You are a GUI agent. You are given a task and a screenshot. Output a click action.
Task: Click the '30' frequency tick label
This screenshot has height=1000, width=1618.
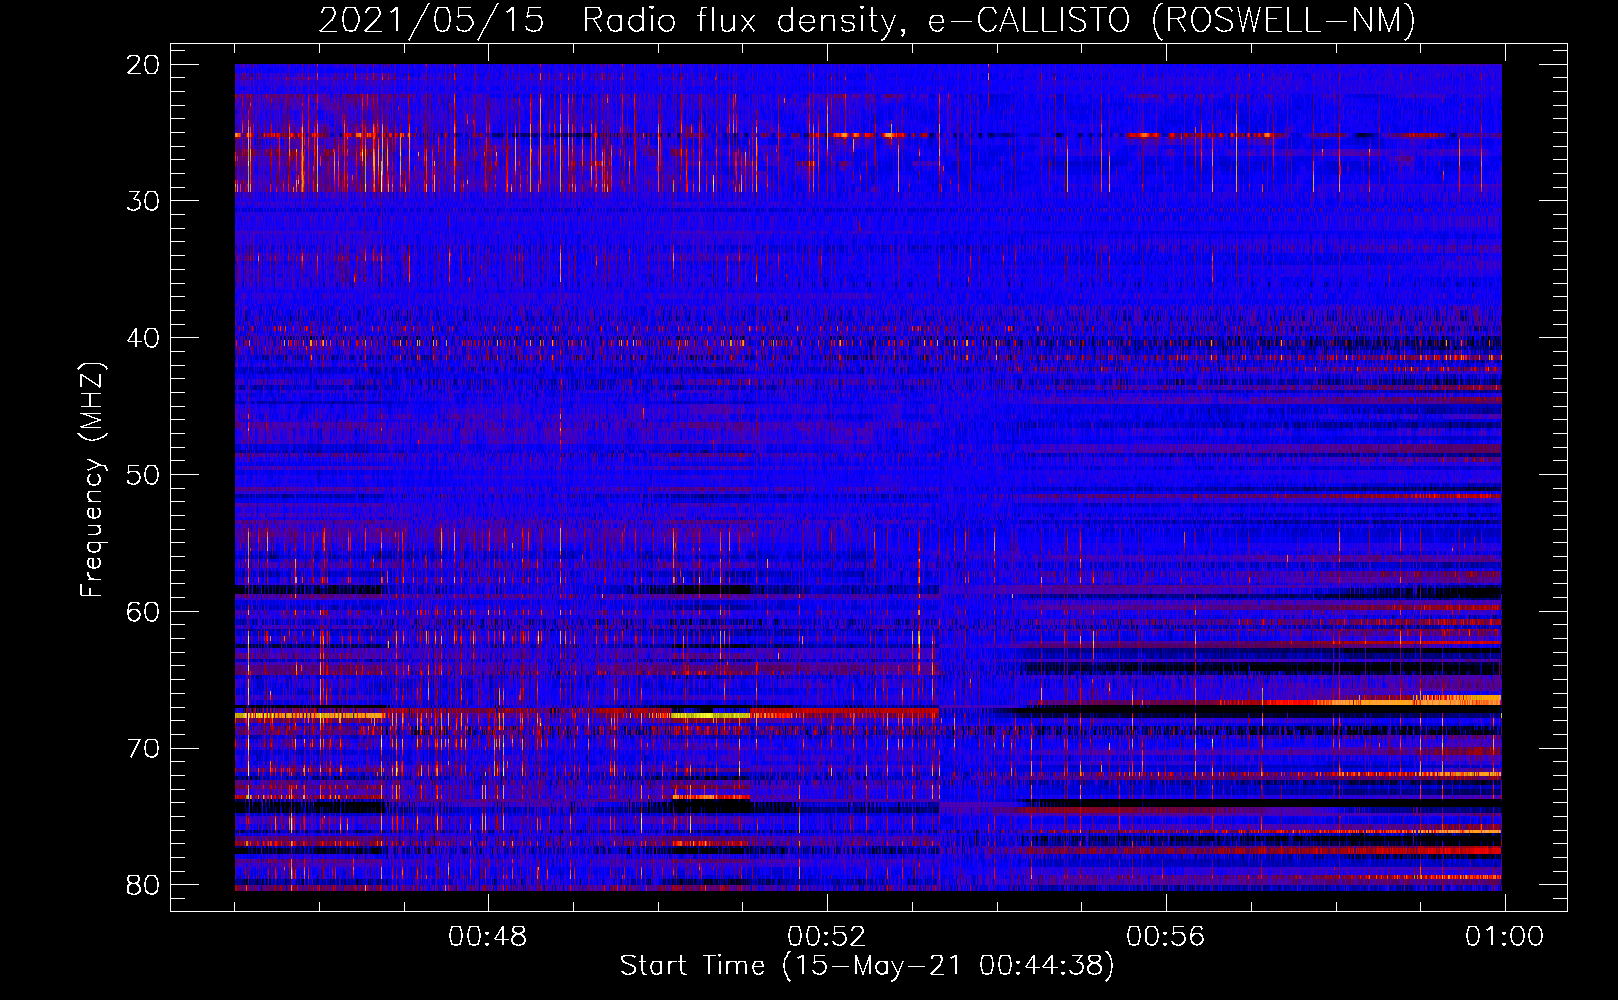point(143,201)
